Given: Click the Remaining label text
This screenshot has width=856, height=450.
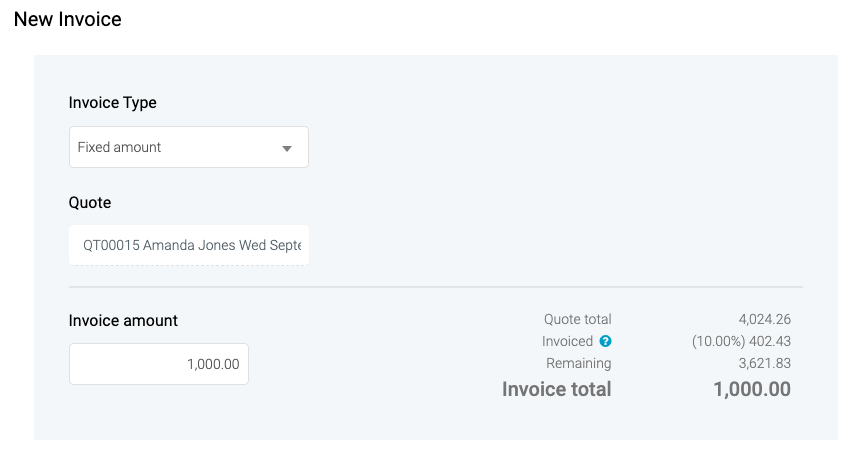Looking at the screenshot, I should [x=578, y=363].
